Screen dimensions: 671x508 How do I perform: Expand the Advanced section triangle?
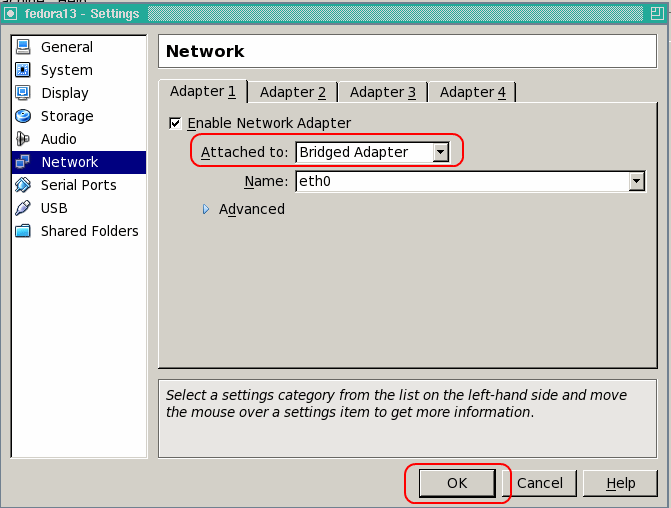[207, 209]
